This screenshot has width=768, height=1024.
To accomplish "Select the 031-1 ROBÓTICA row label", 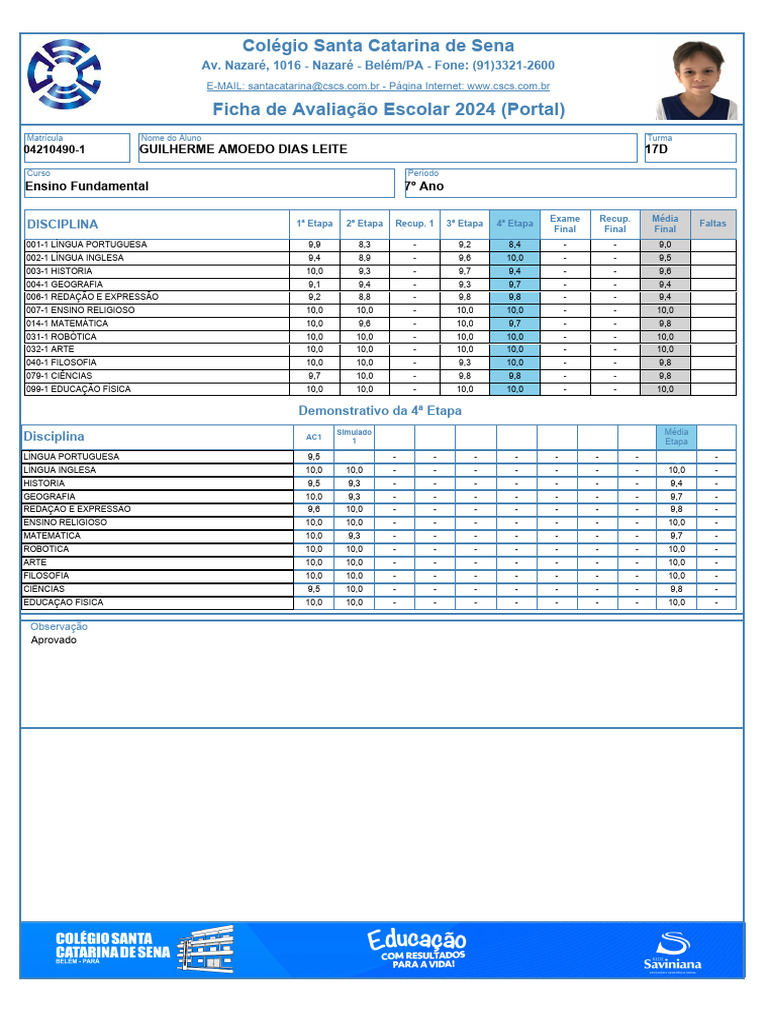I will click(x=61, y=337).
